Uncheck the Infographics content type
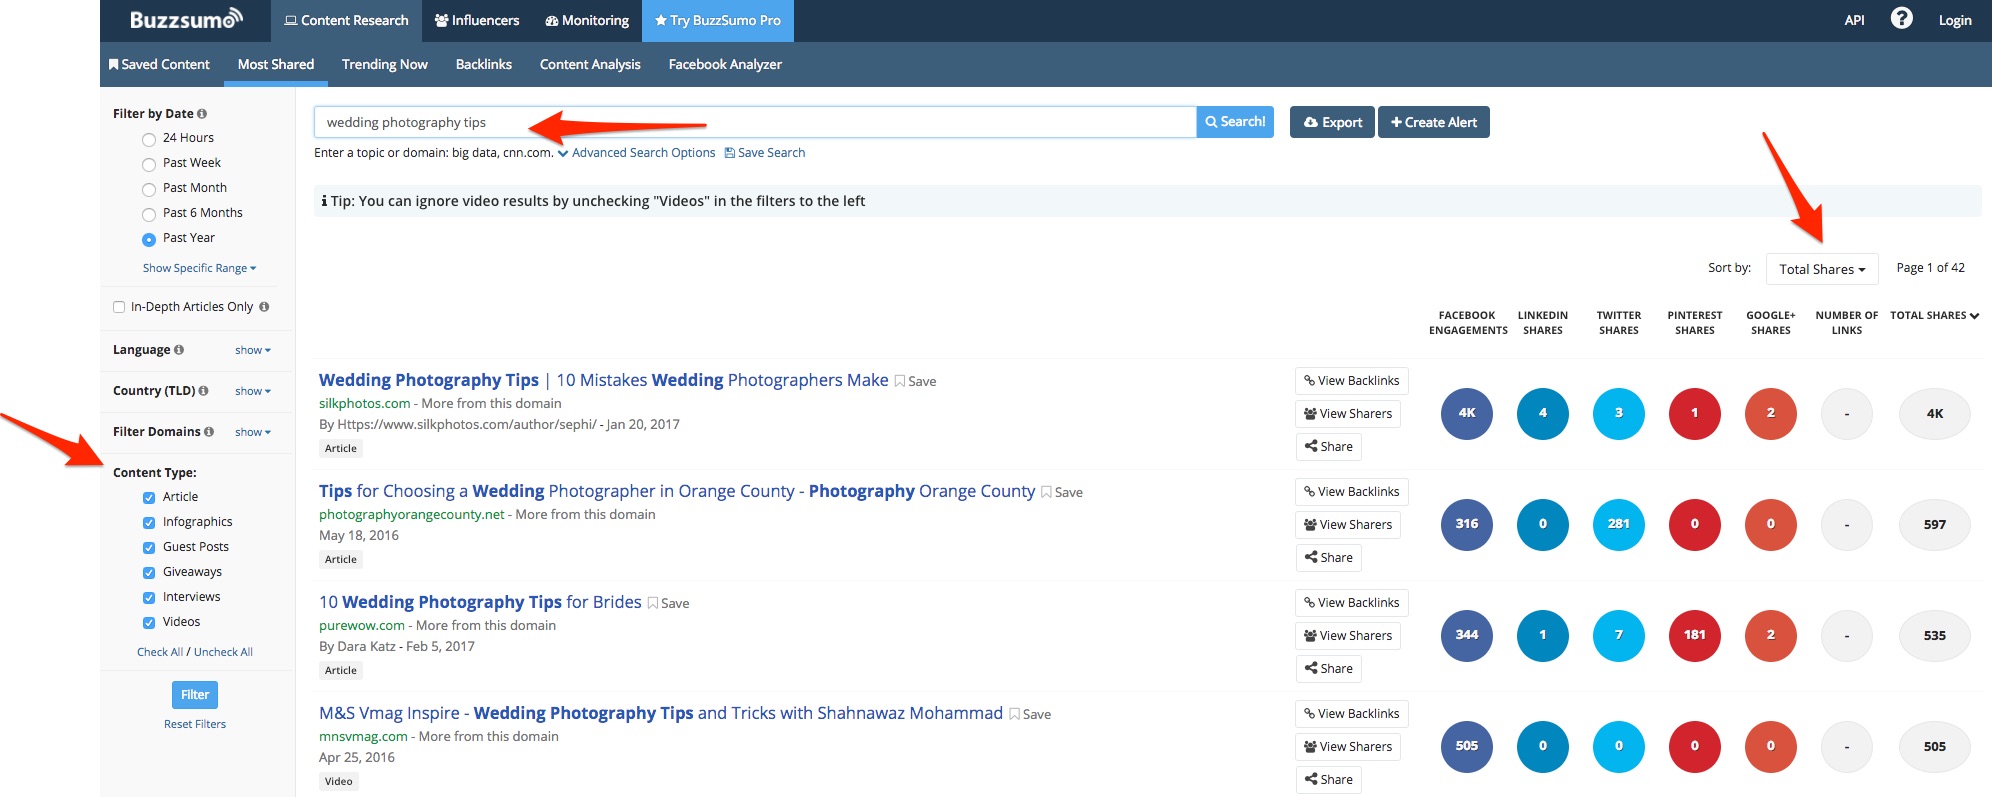Screen dimensions: 1992x797 (x=149, y=523)
